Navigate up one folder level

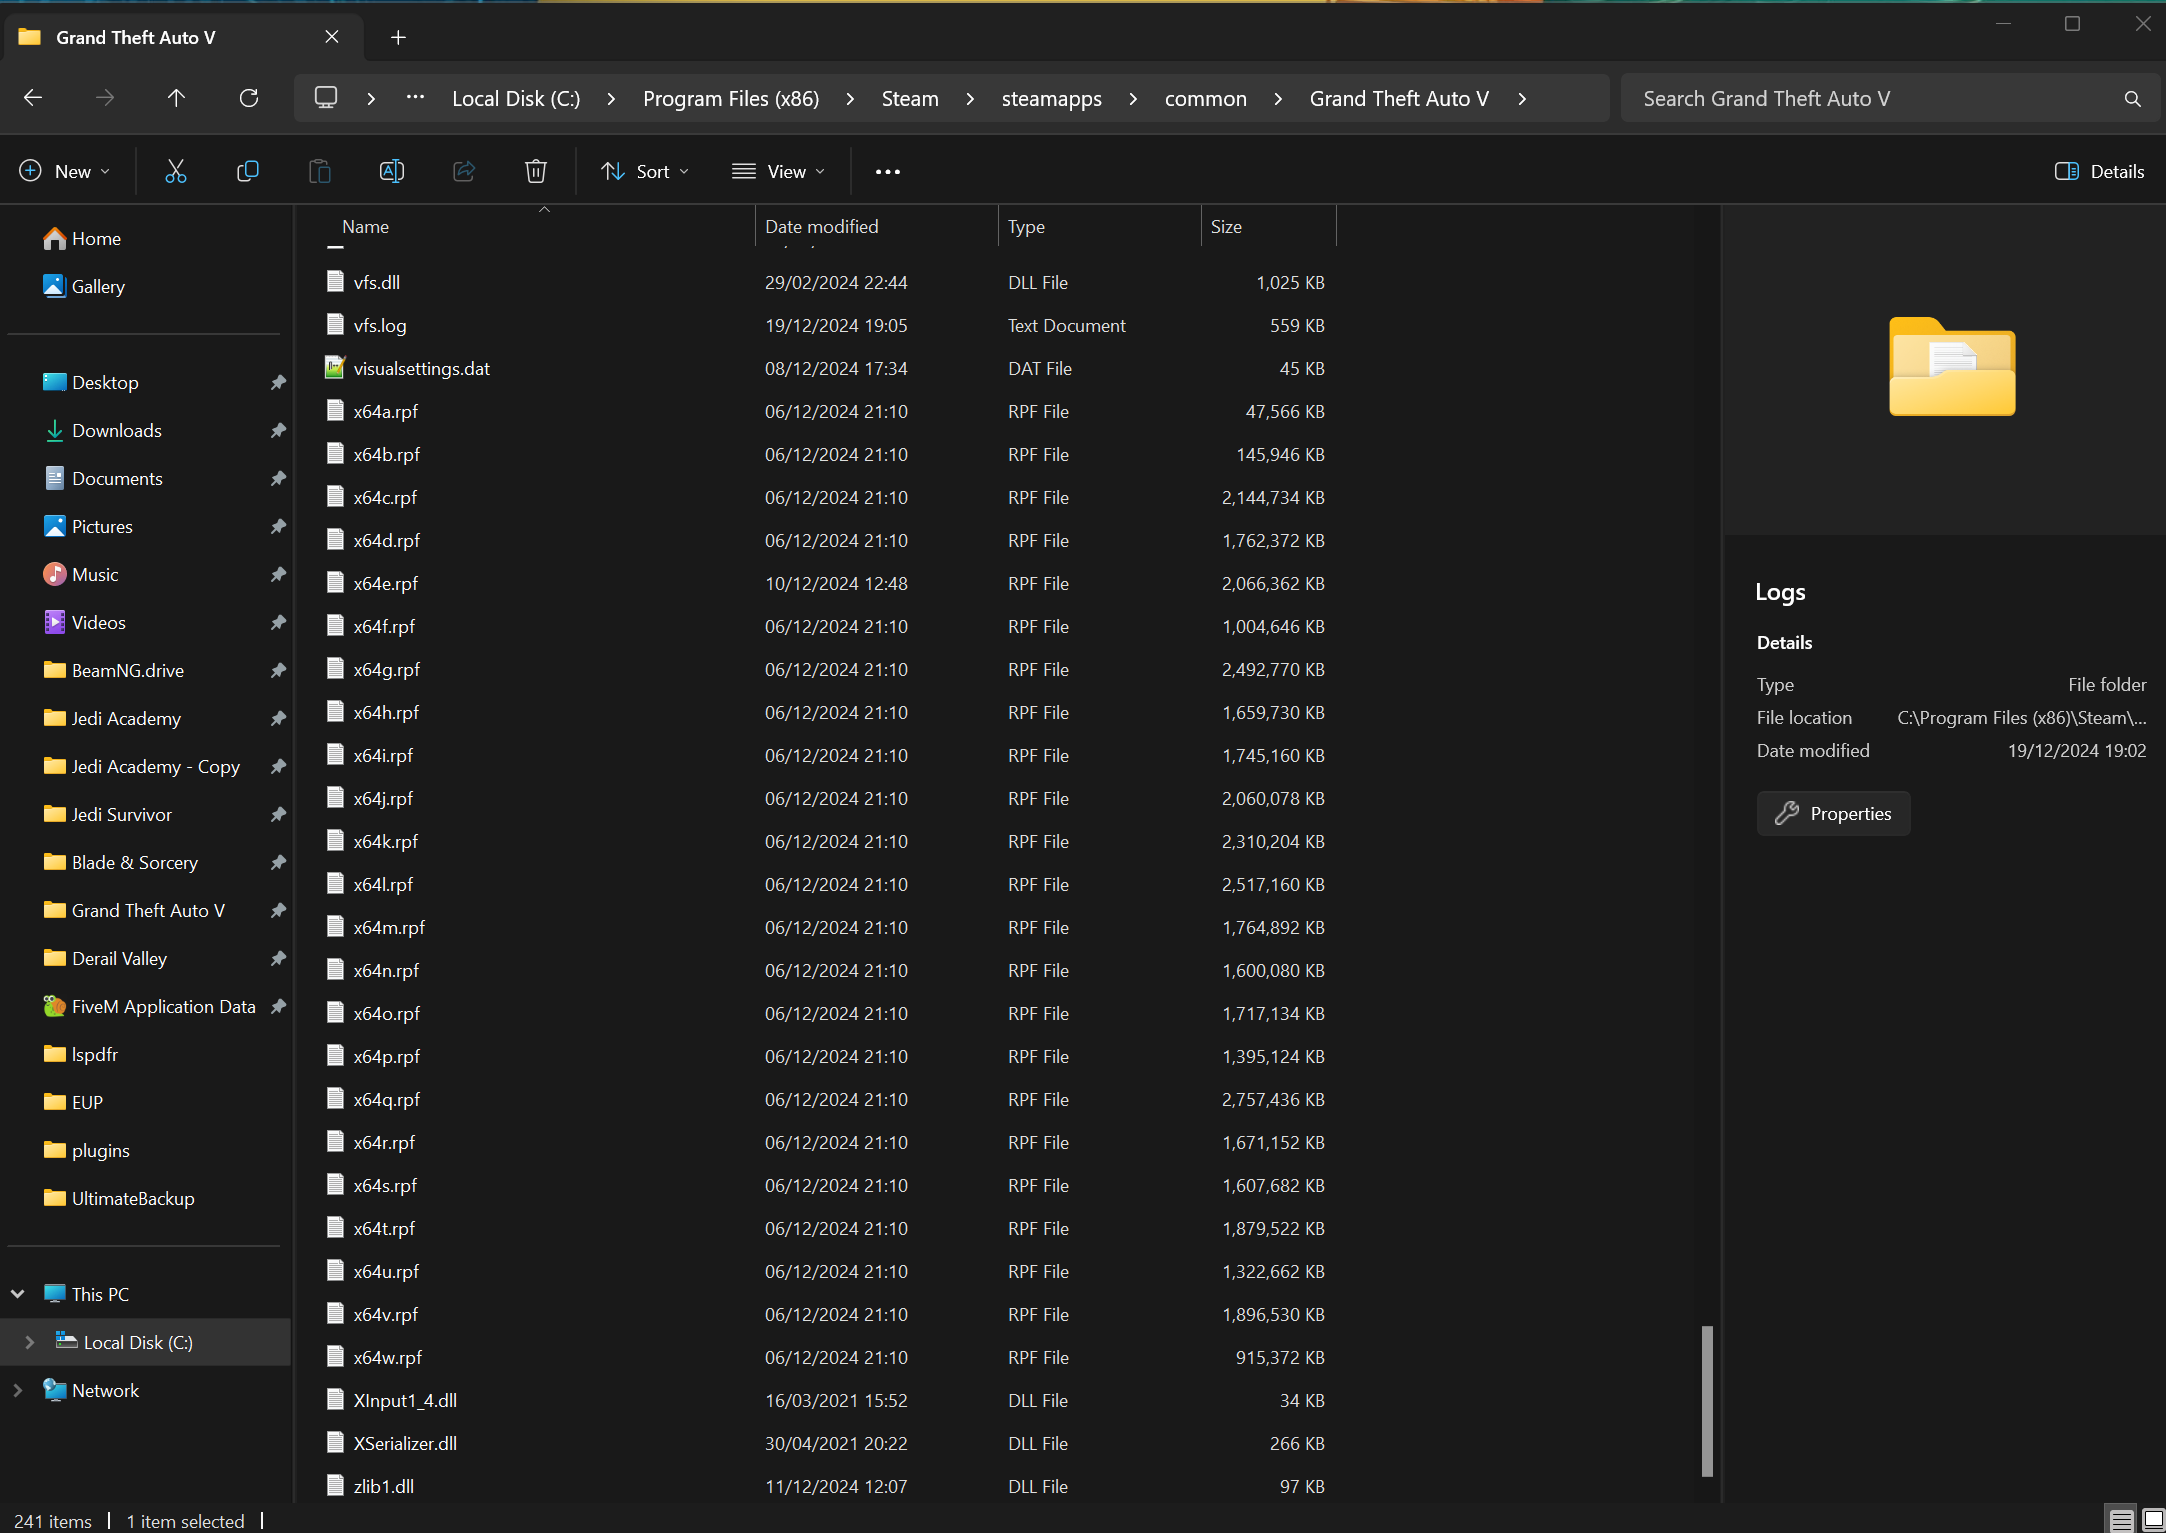(x=176, y=98)
